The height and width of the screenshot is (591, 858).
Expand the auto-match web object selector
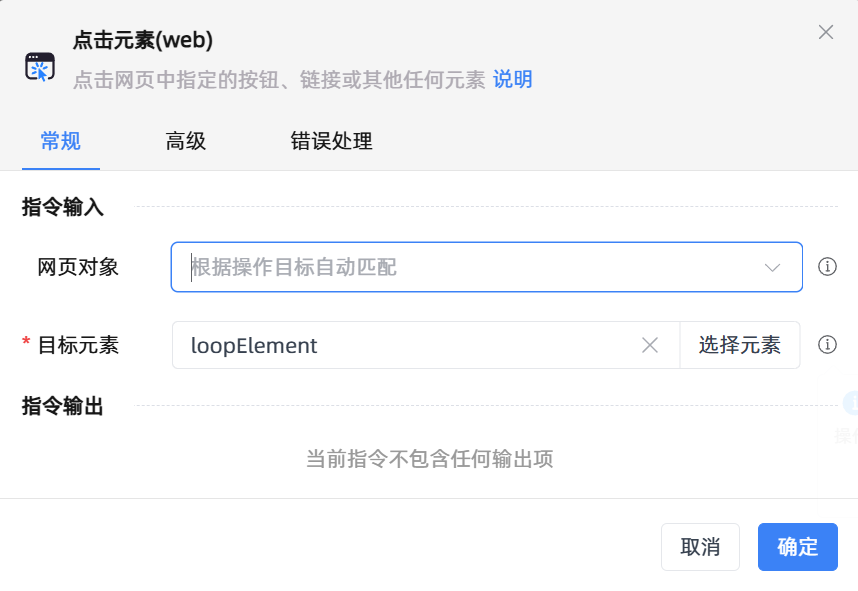(x=485, y=267)
